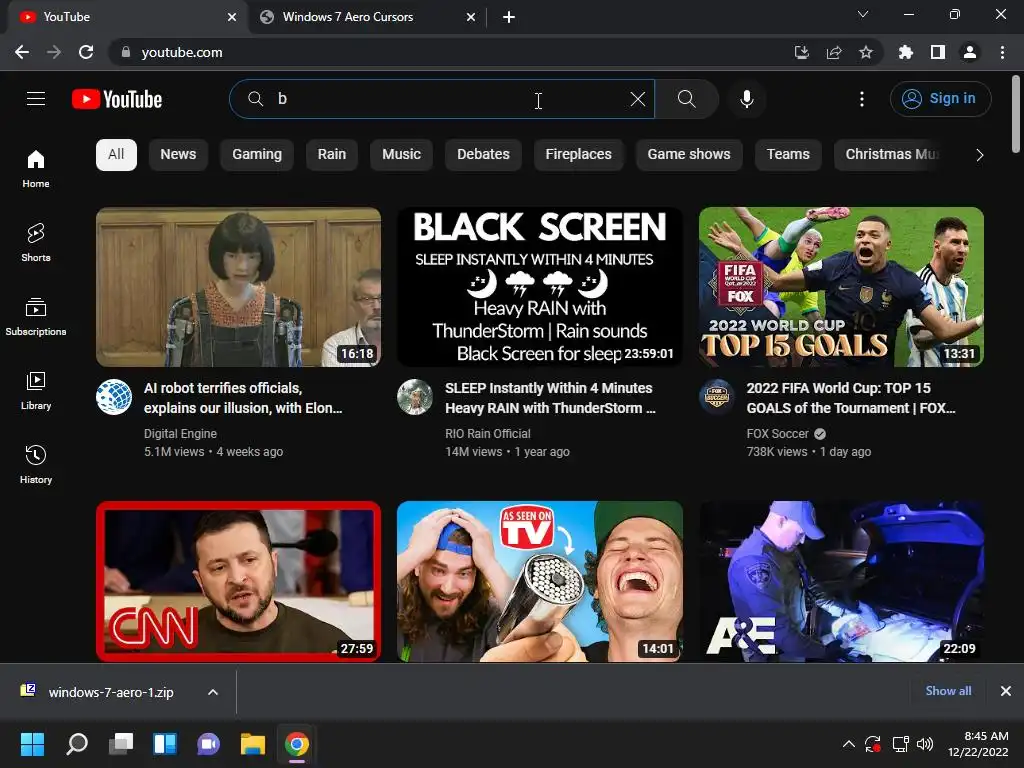The height and width of the screenshot is (768, 1024).
Task: Select the News filter chip
Action: click(178, 155)
